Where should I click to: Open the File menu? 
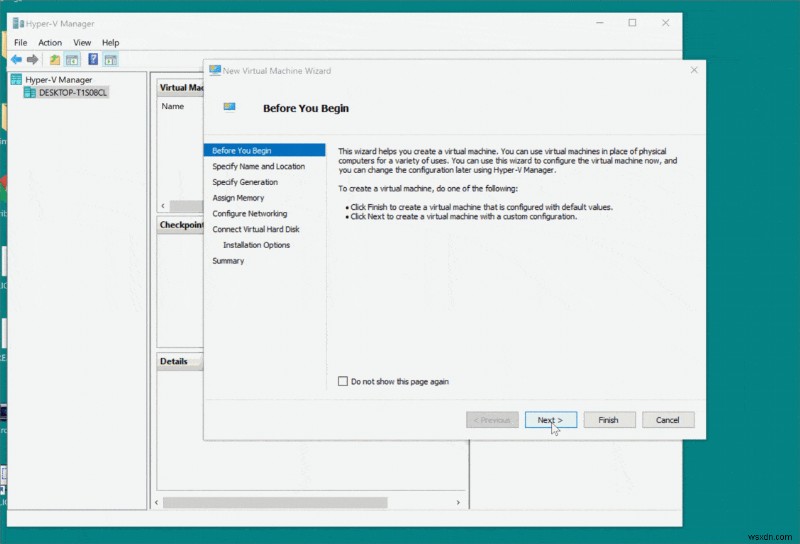point(20,42)
